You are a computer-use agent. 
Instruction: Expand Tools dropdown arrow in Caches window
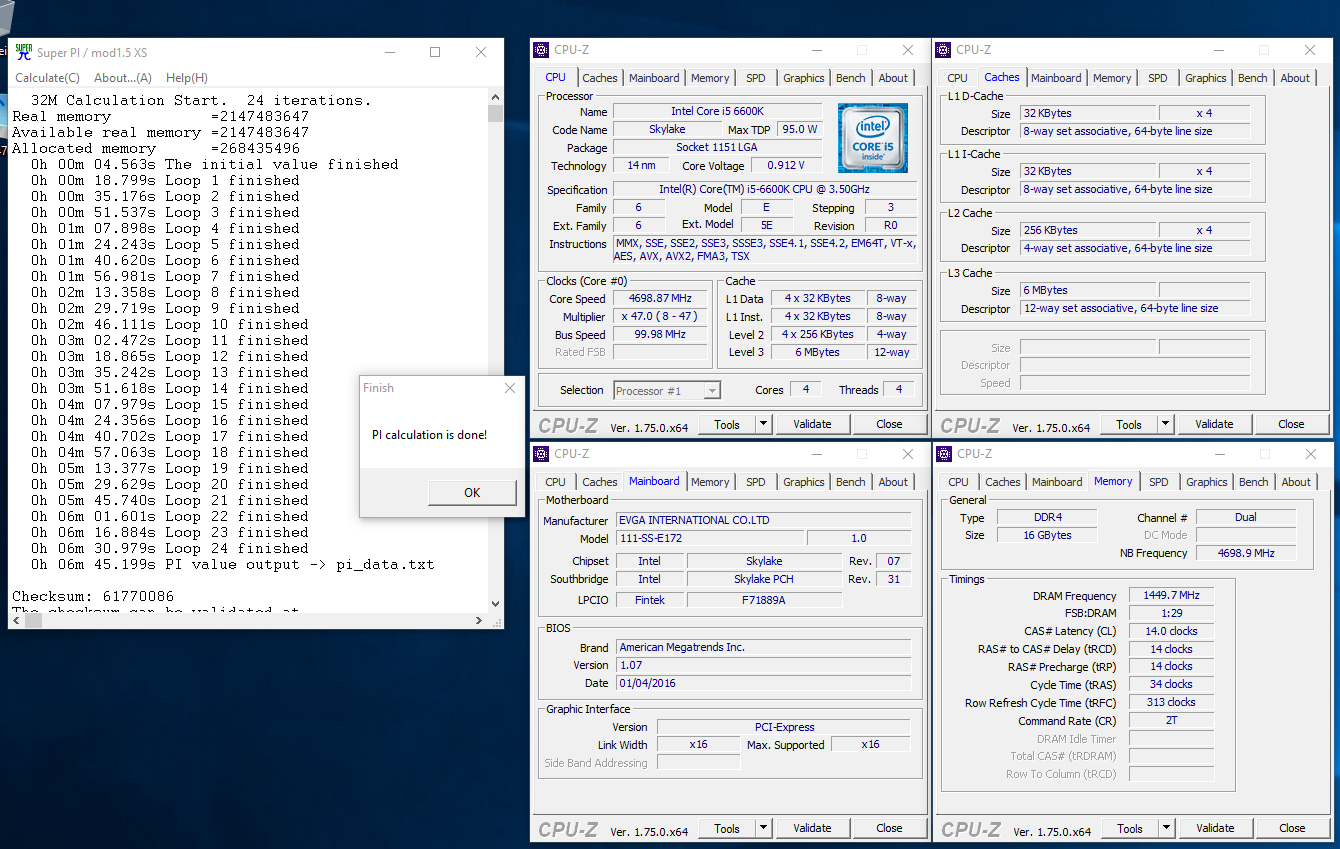coord(1165,424)
